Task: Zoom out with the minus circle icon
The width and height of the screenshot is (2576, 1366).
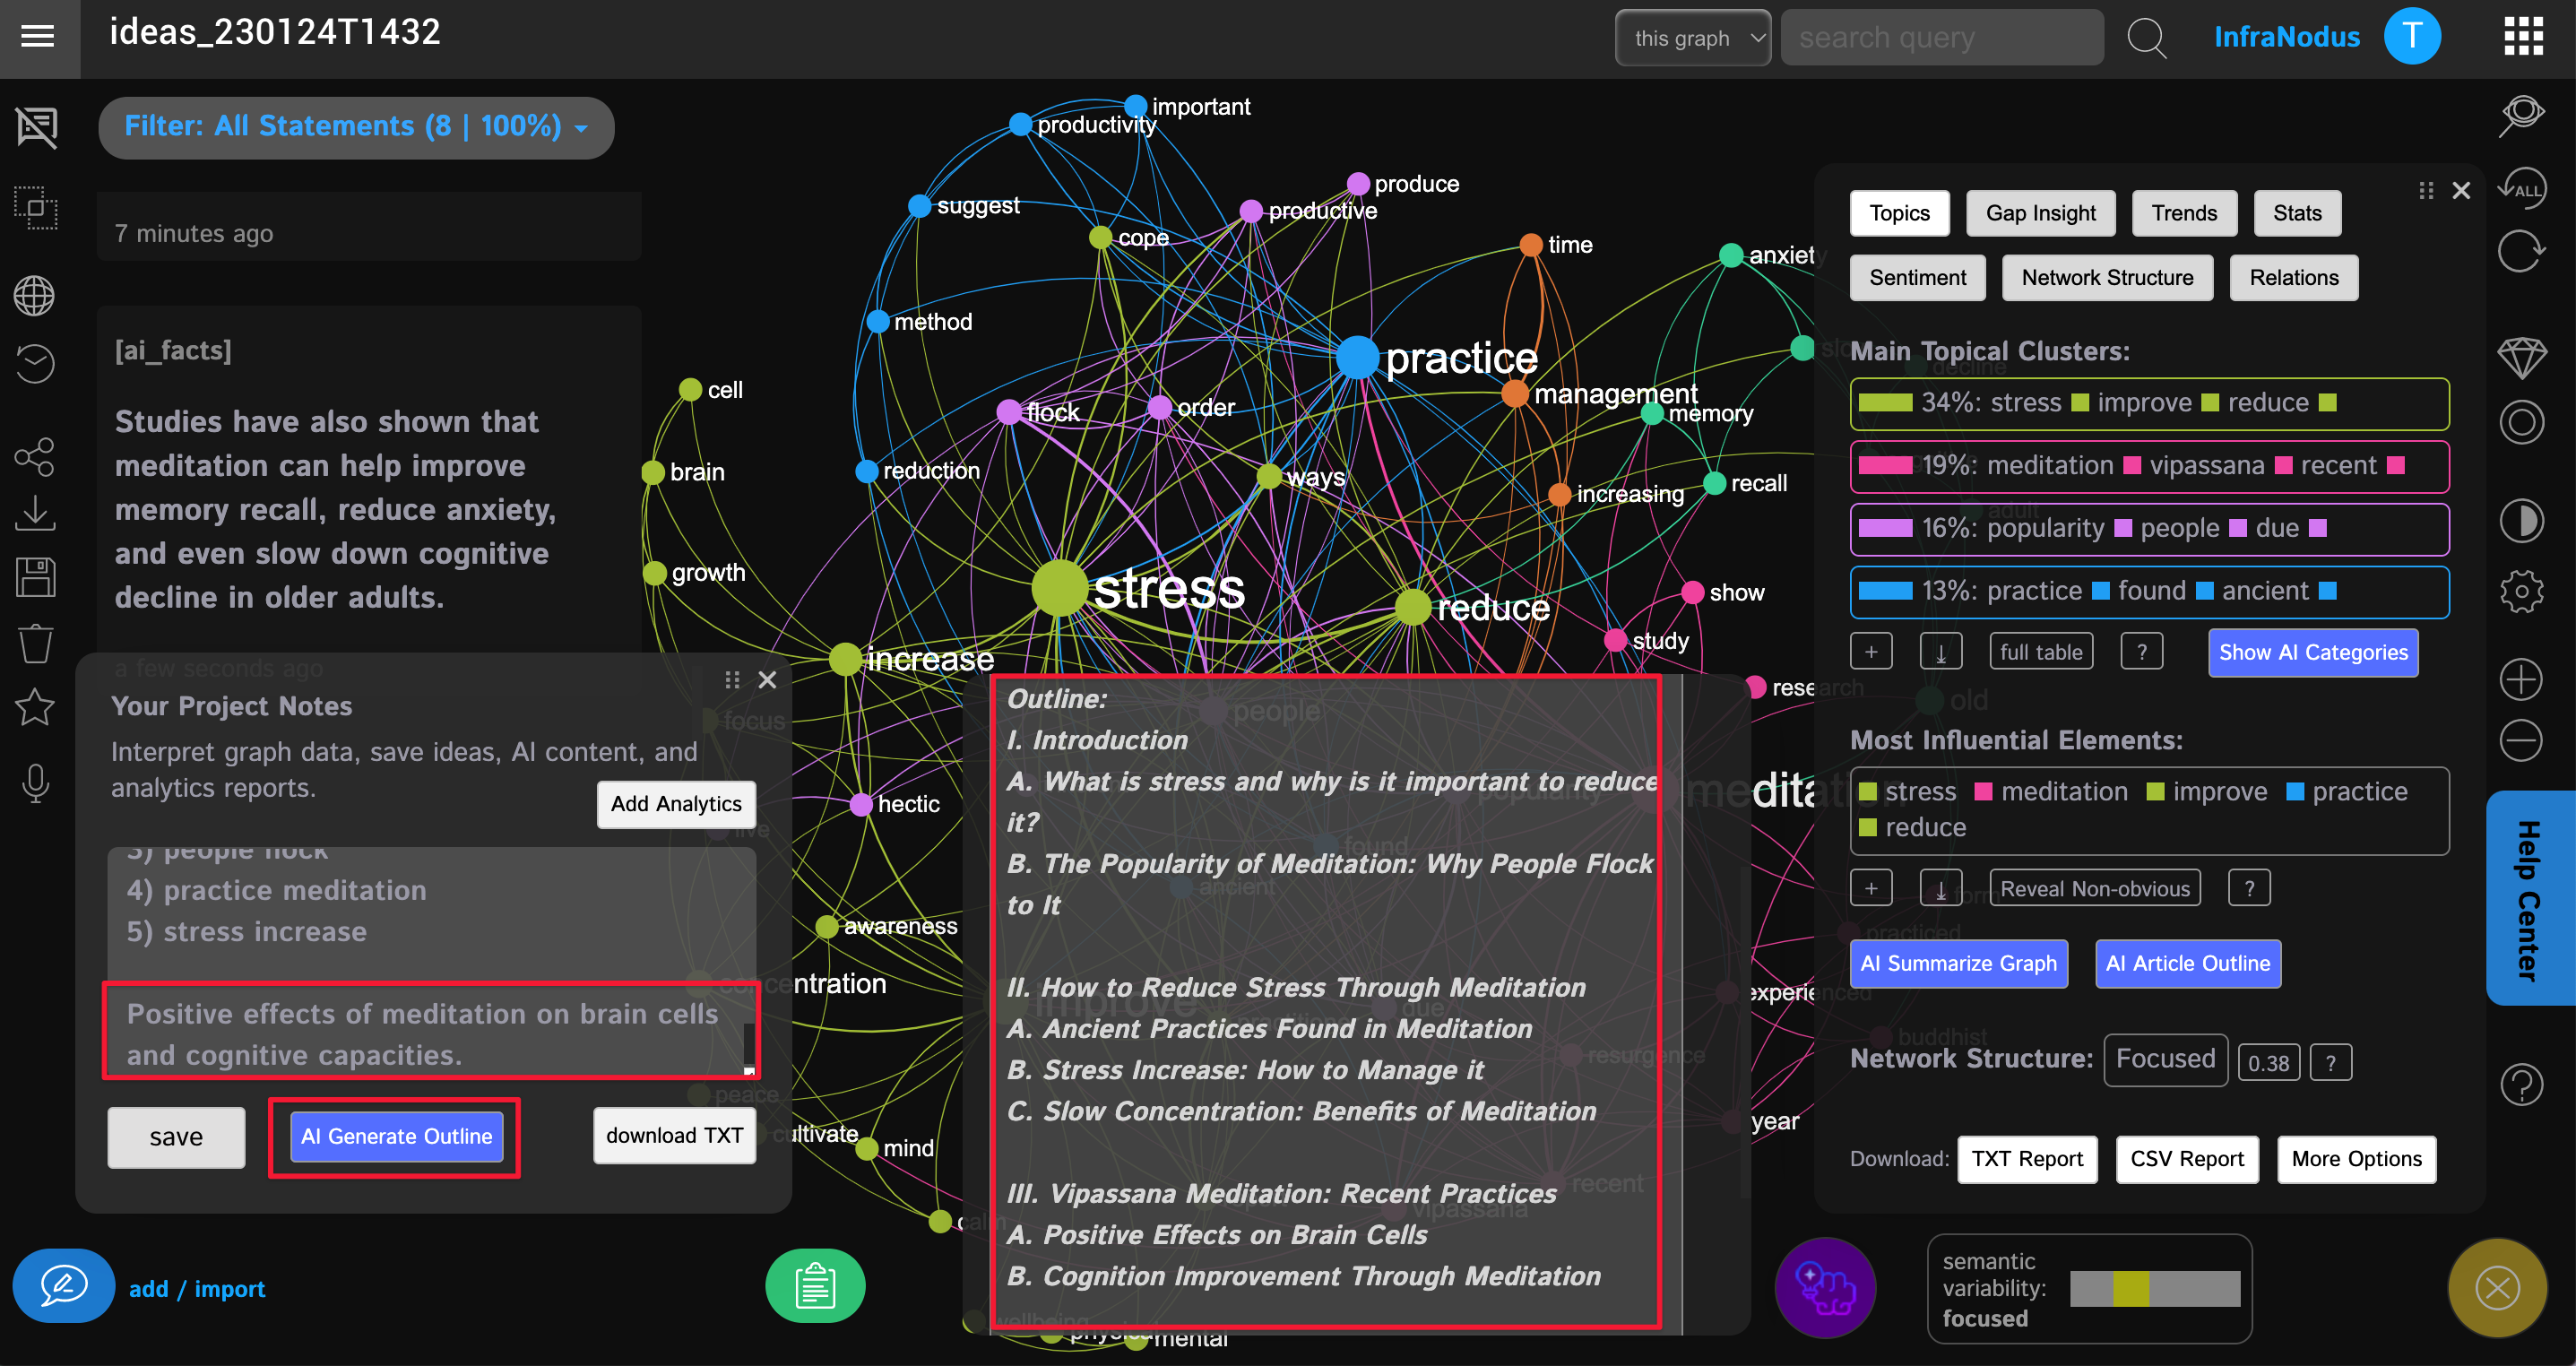Action: coord(2521,741)
